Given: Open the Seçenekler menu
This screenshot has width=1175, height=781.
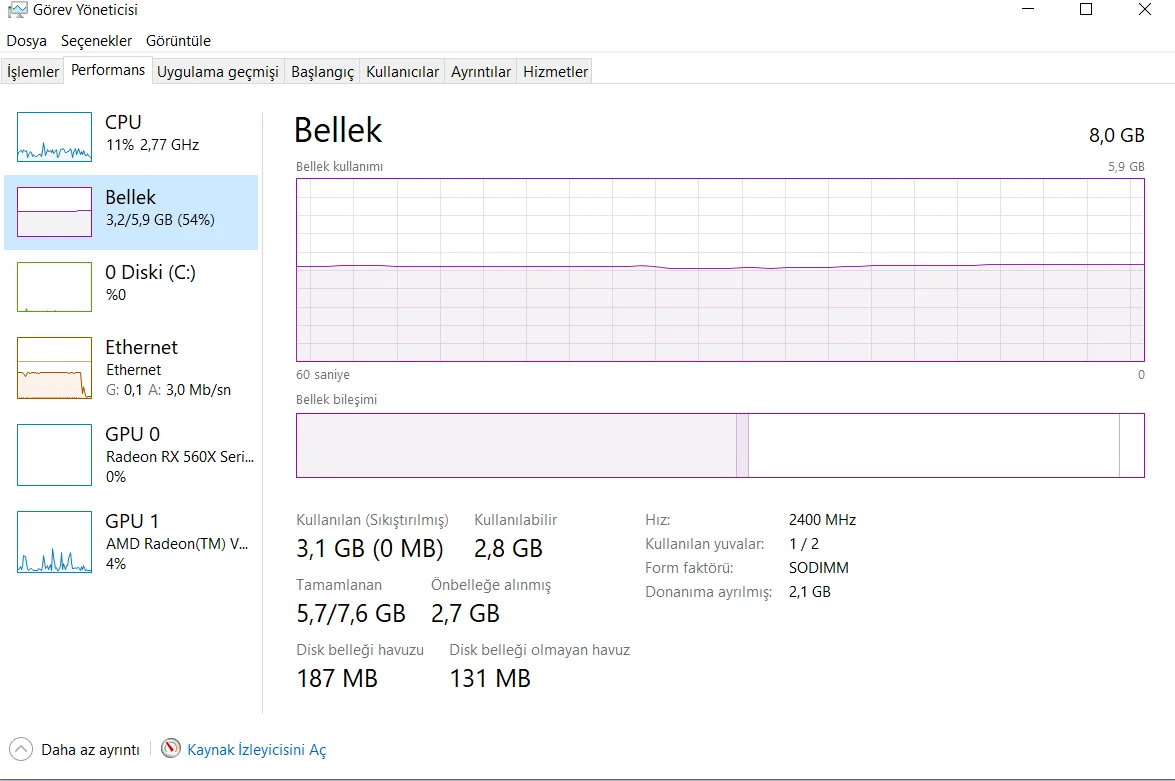Looking at the screenshot, I should pyautogui.click(x=96, y=41).
